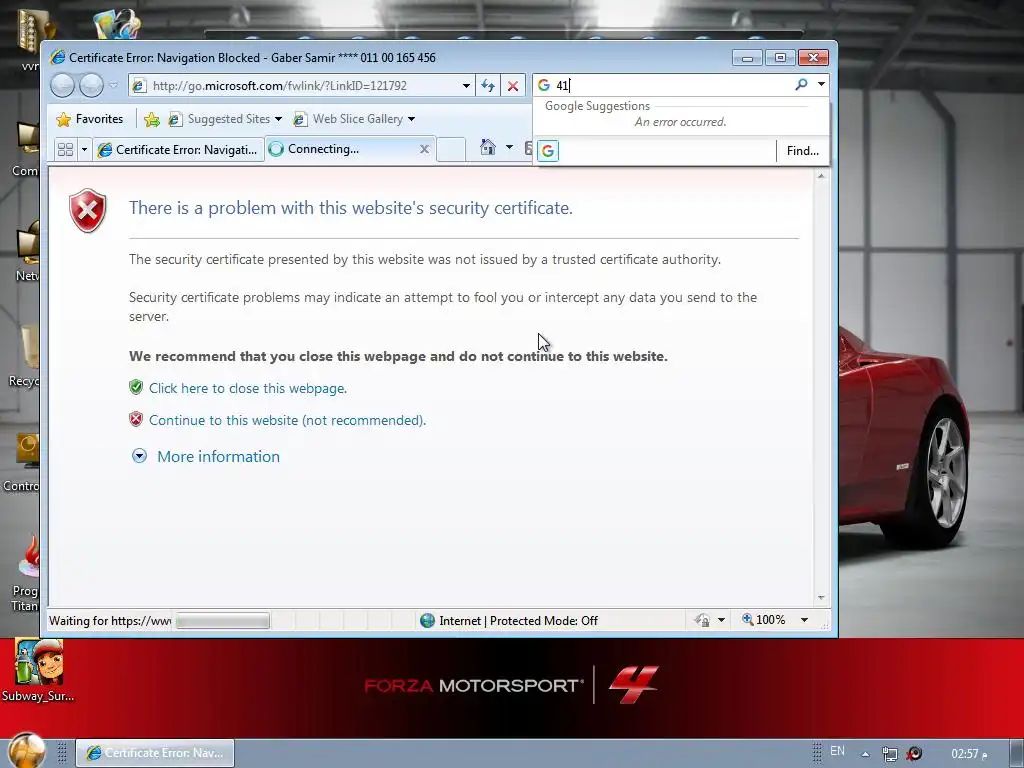The width and height of the screenshot is (1024, 768).
Task: Open the privacy icon dropdown arrow
Action: tap(722, 620)
